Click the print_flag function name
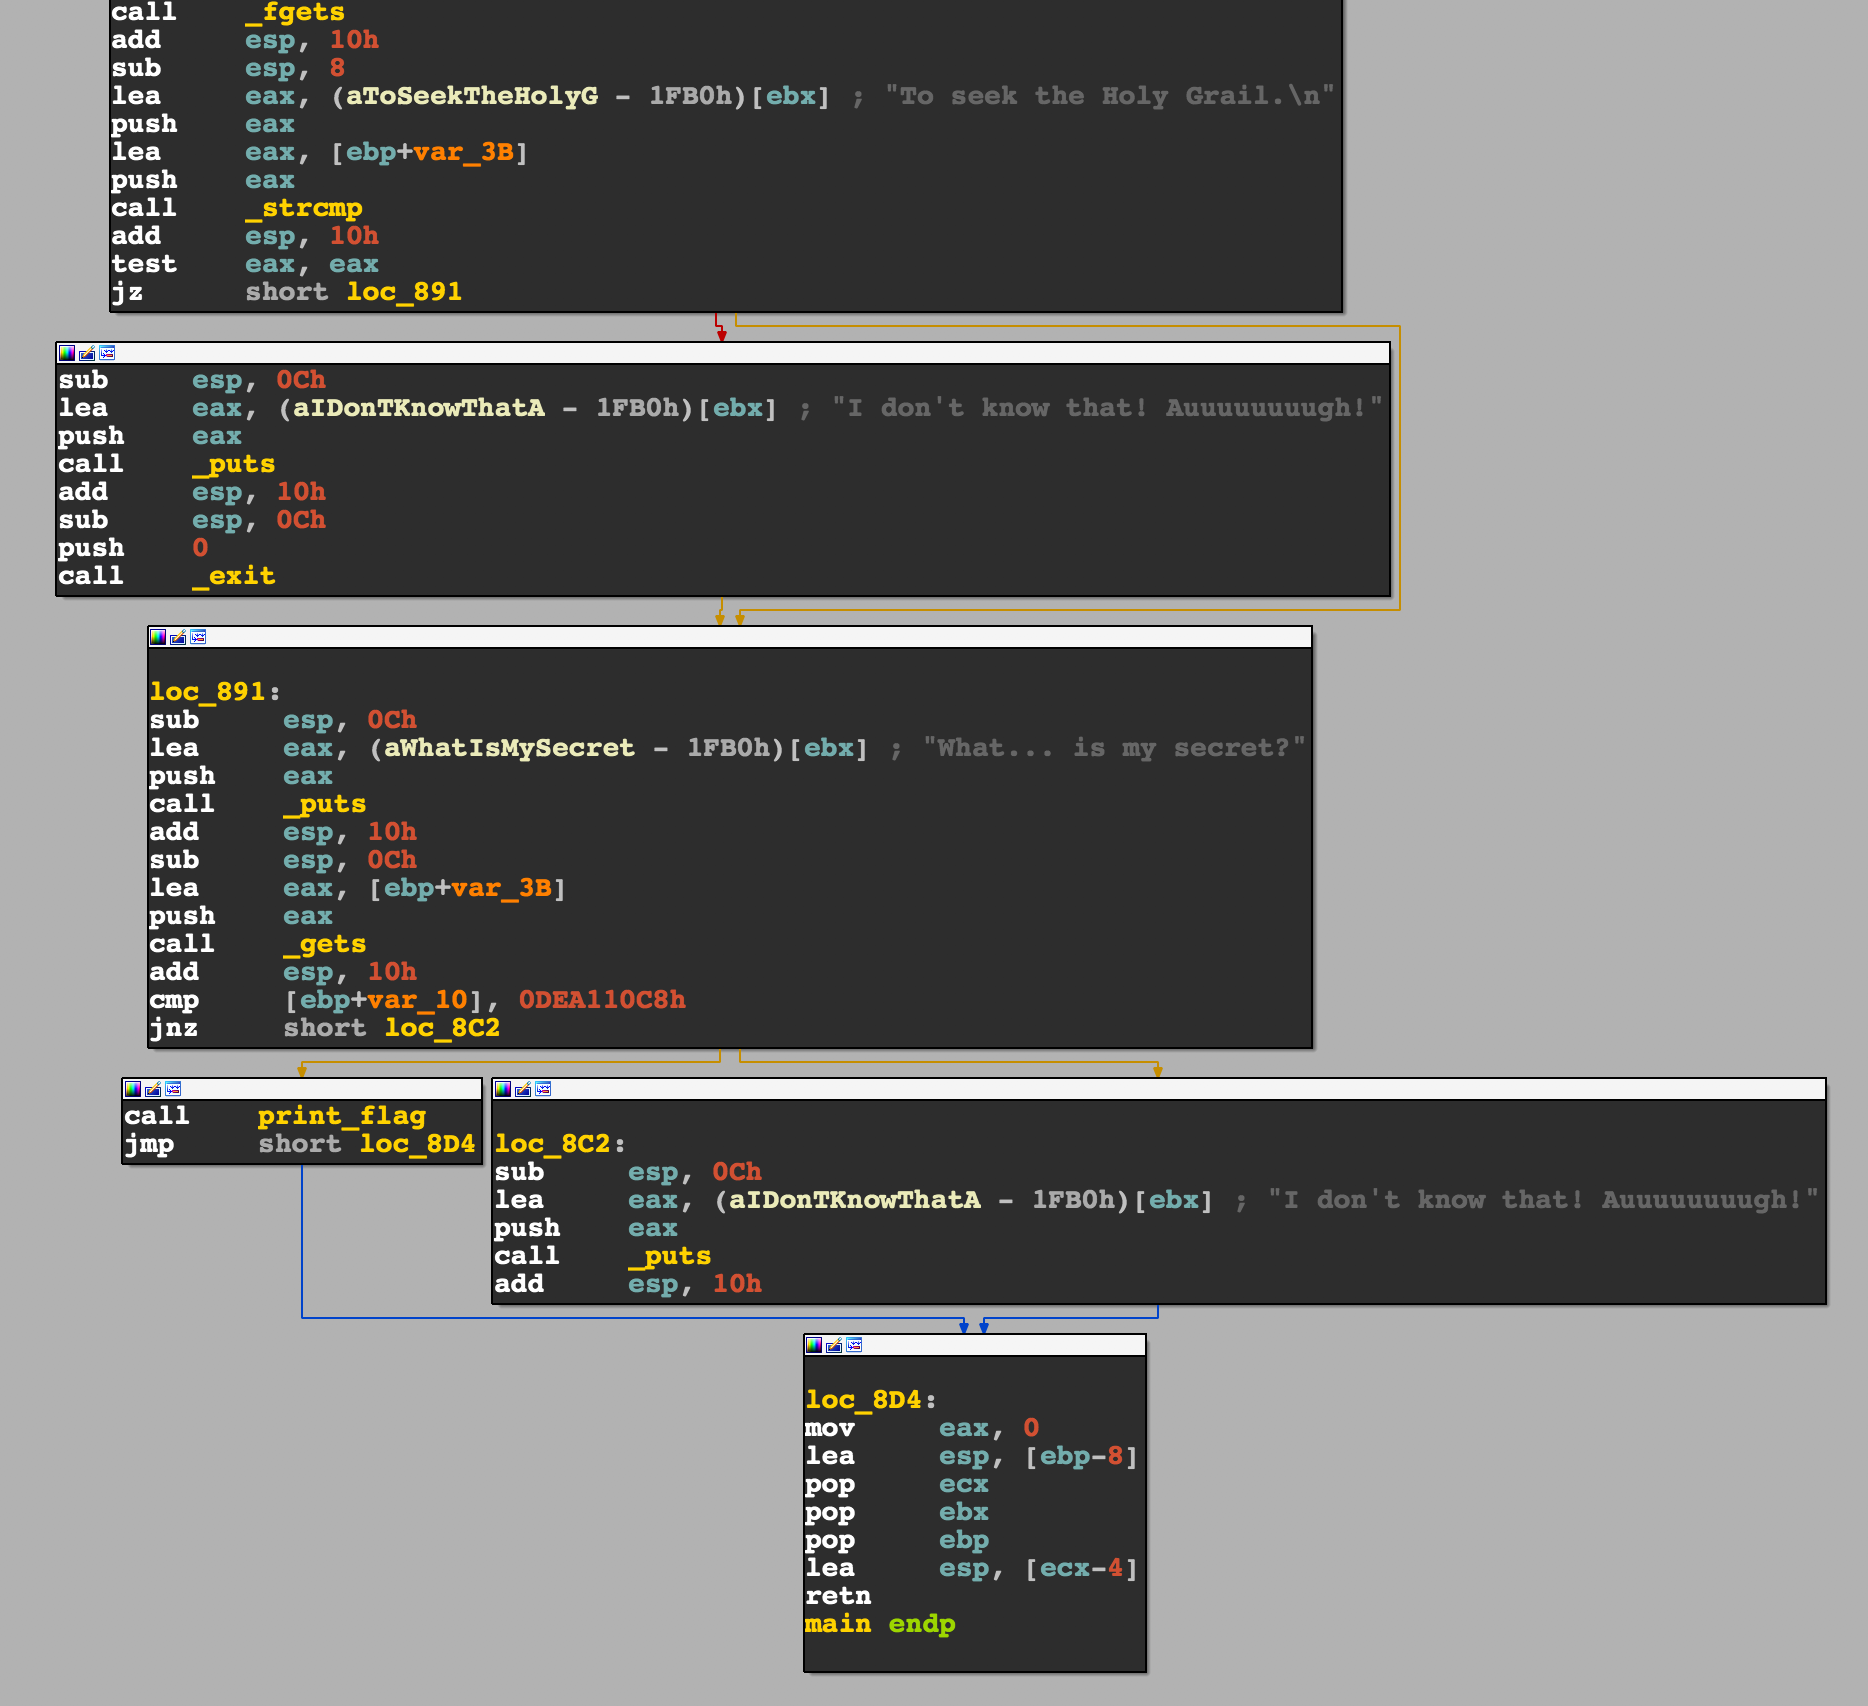 coord(342,1116)
